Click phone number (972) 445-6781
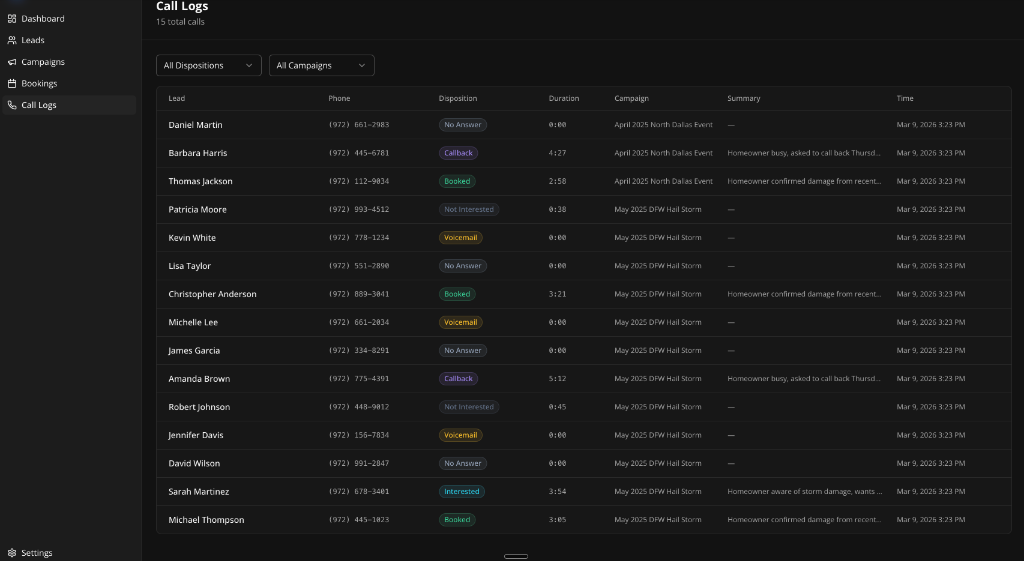This screenshot has width=1024, height=561. (359, 153)
